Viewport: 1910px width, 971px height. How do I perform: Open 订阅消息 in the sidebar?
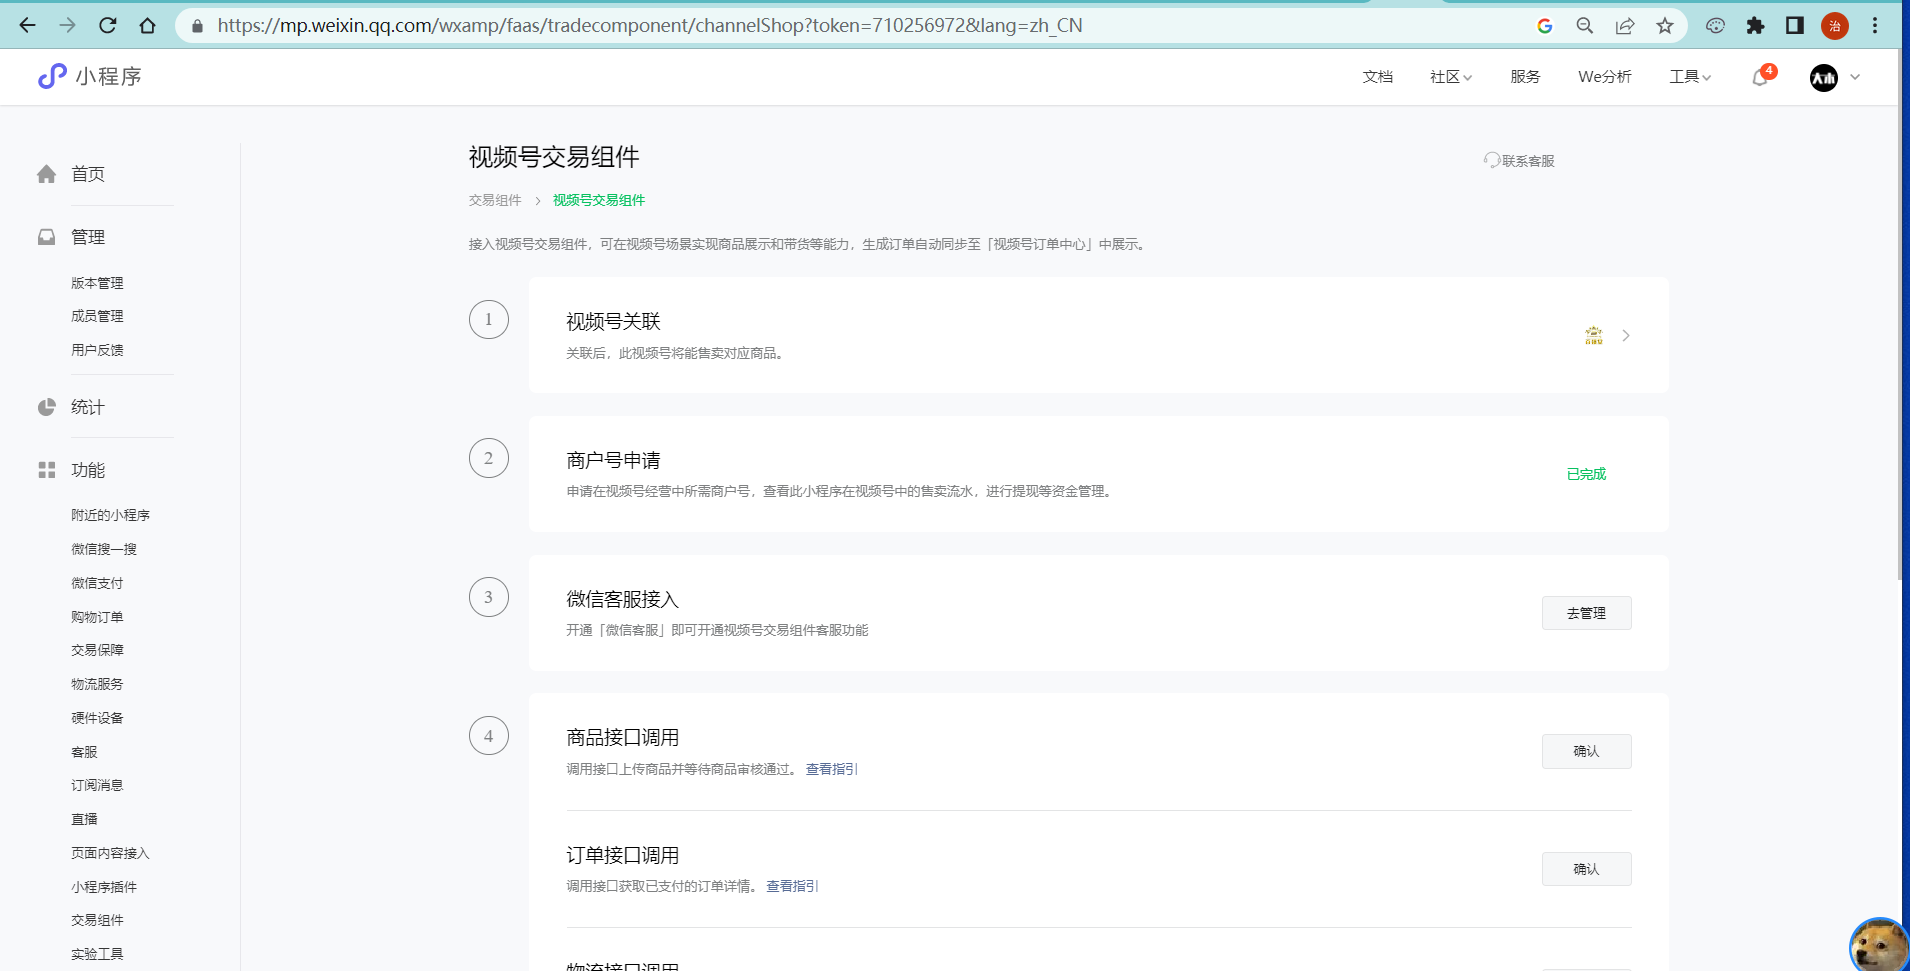[97, 785]
